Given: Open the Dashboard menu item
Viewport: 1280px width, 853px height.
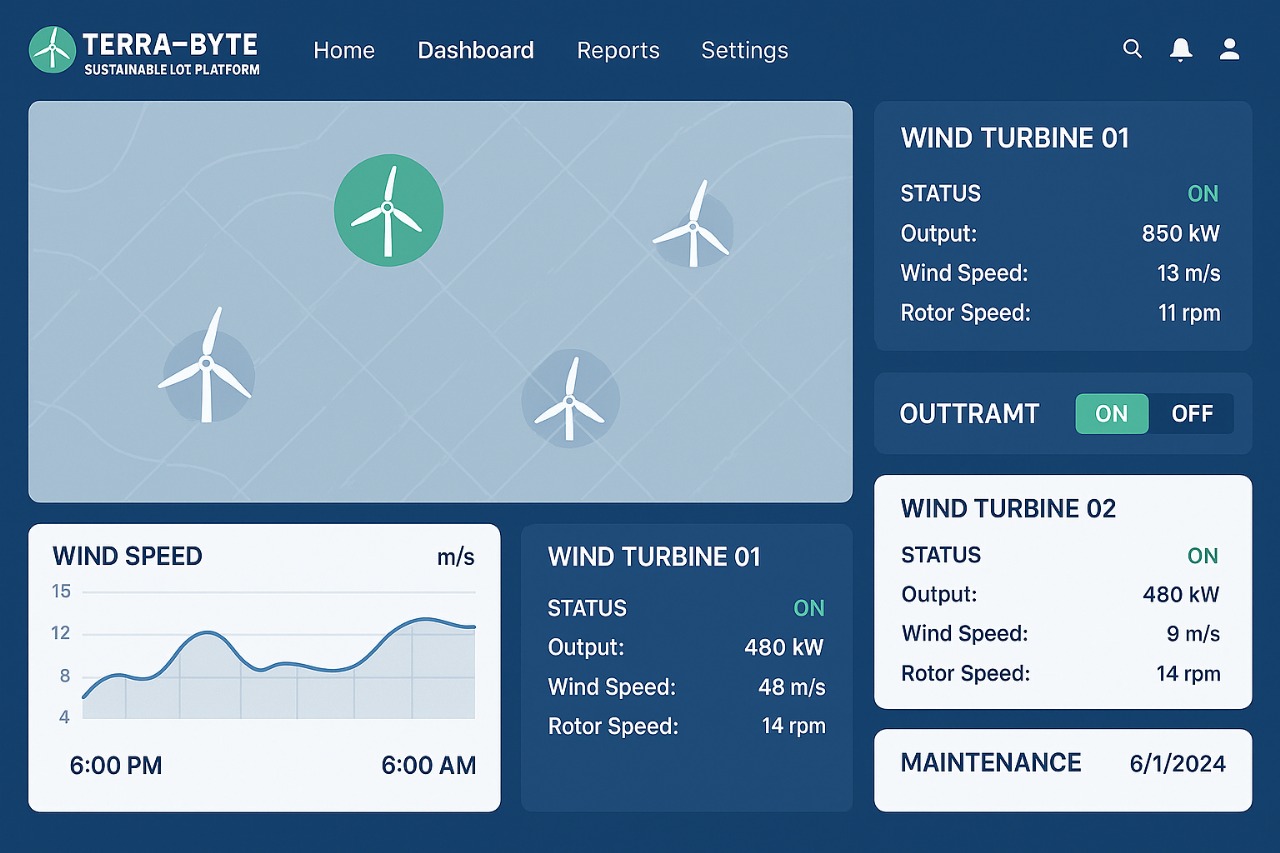Looking at the screenshot, I should 476,50.
